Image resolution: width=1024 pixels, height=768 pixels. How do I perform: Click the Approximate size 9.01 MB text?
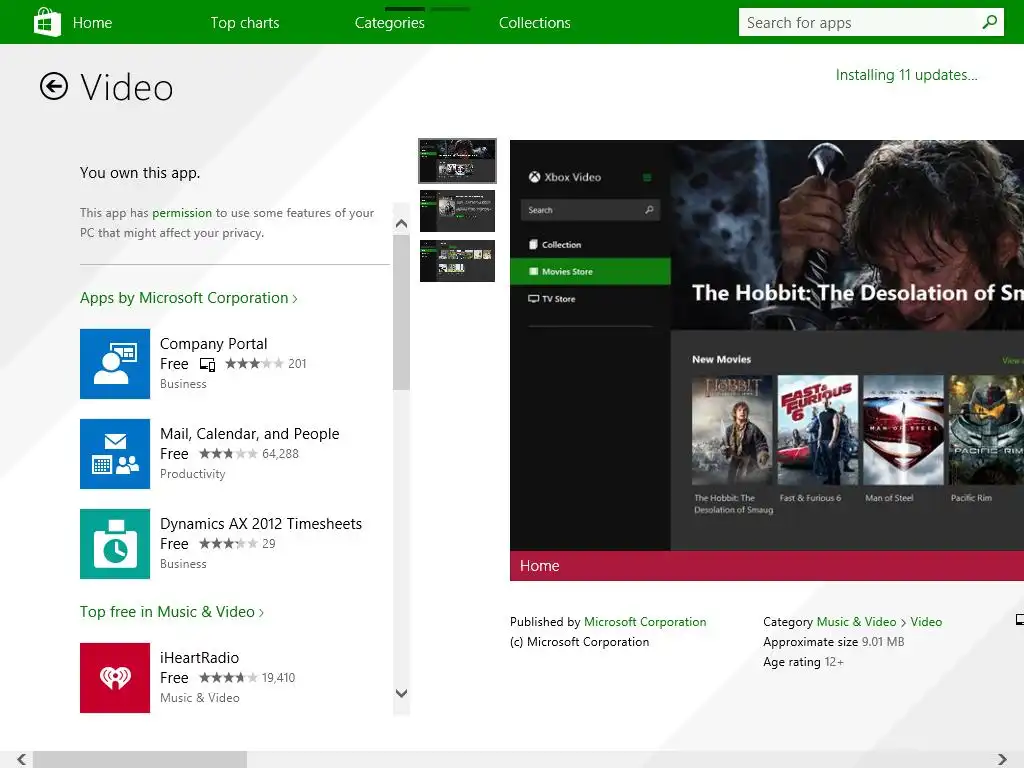click(x=834, y=642)
